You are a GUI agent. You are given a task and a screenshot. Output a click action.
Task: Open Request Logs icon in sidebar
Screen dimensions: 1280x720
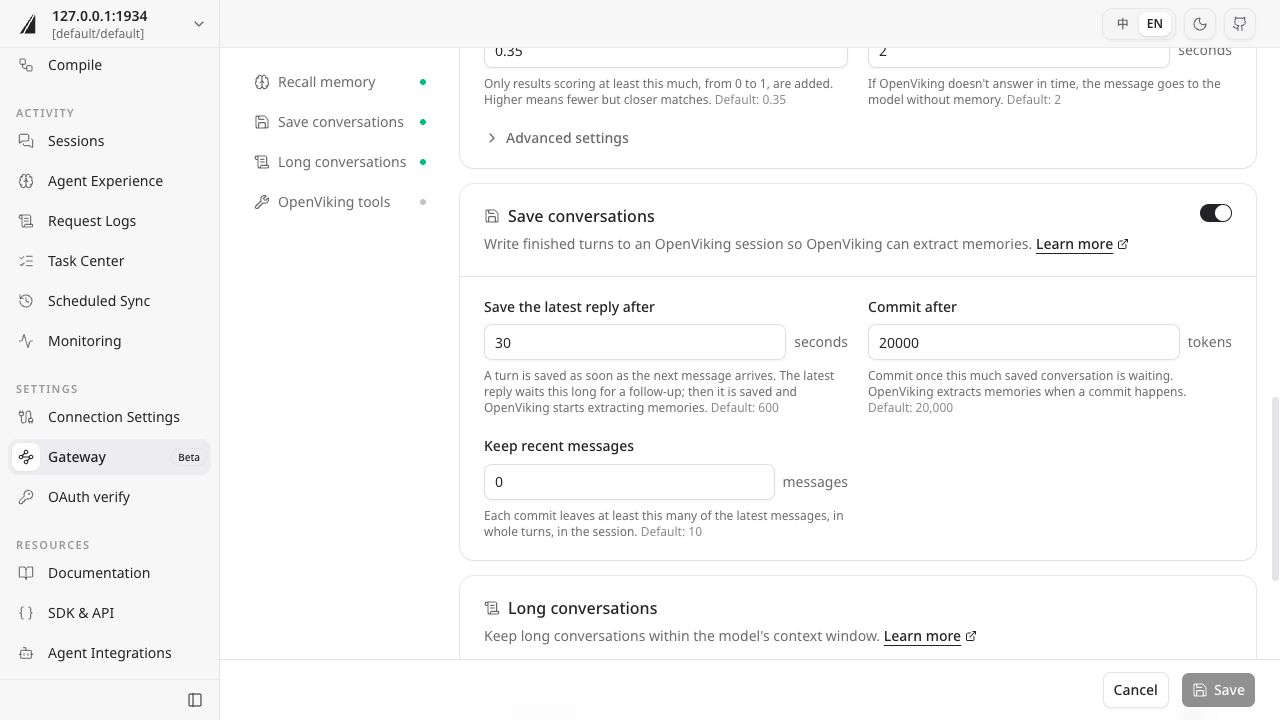coord(26,221)
